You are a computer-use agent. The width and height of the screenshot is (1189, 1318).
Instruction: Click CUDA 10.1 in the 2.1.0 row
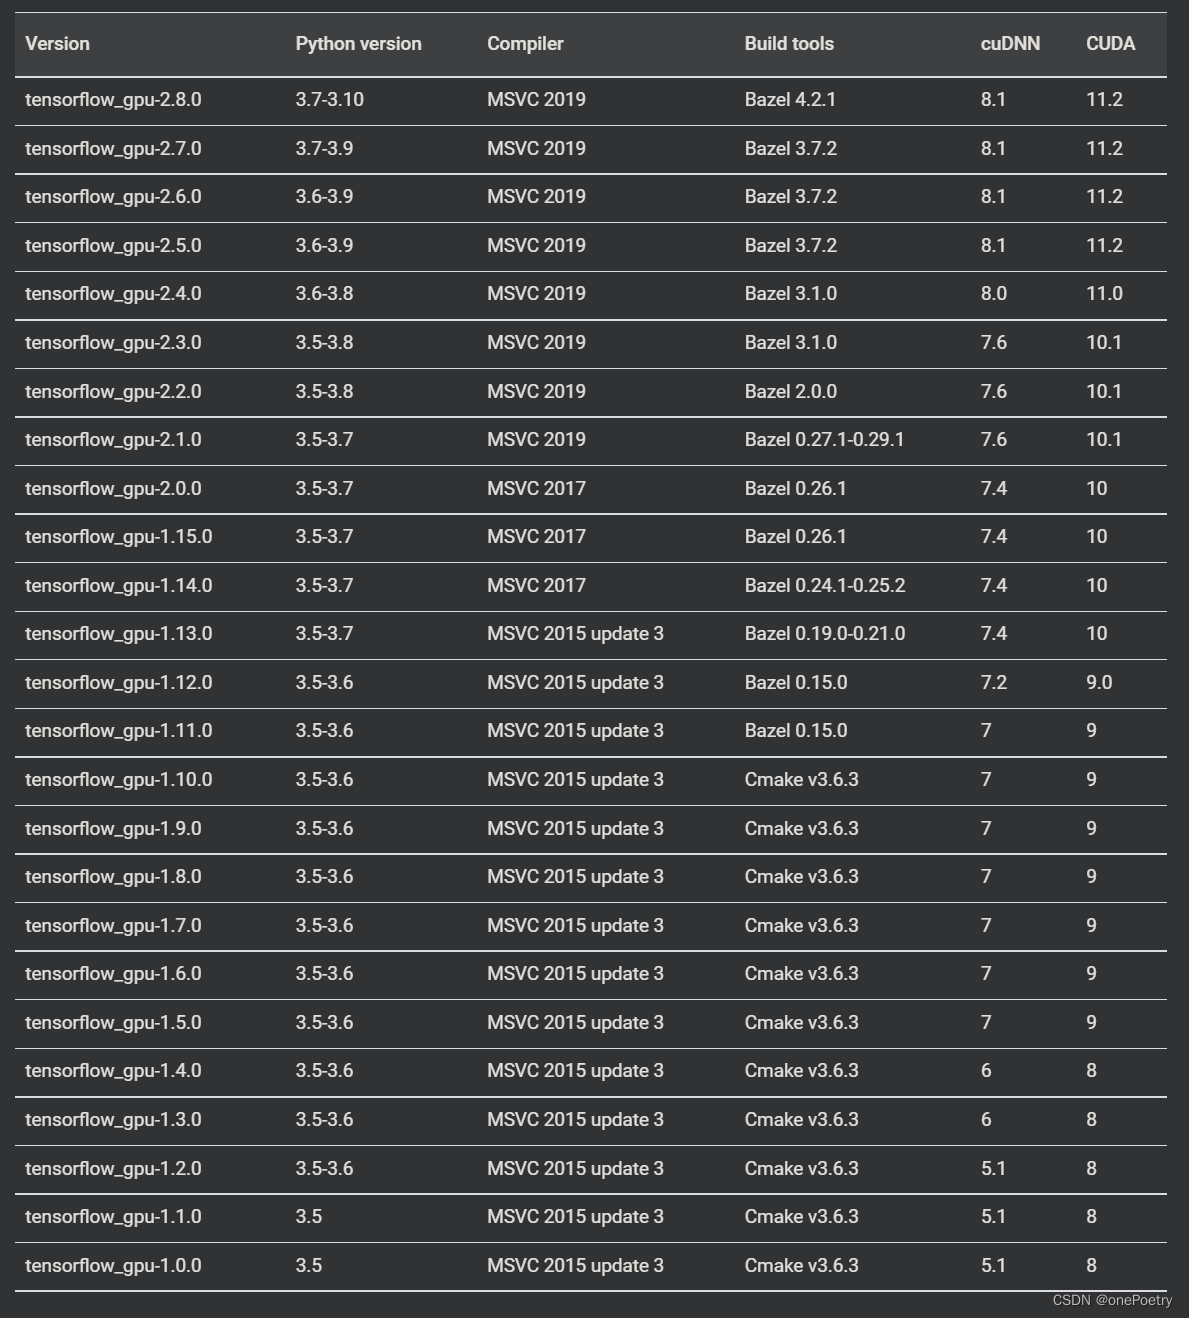(x=1104, y=440)
